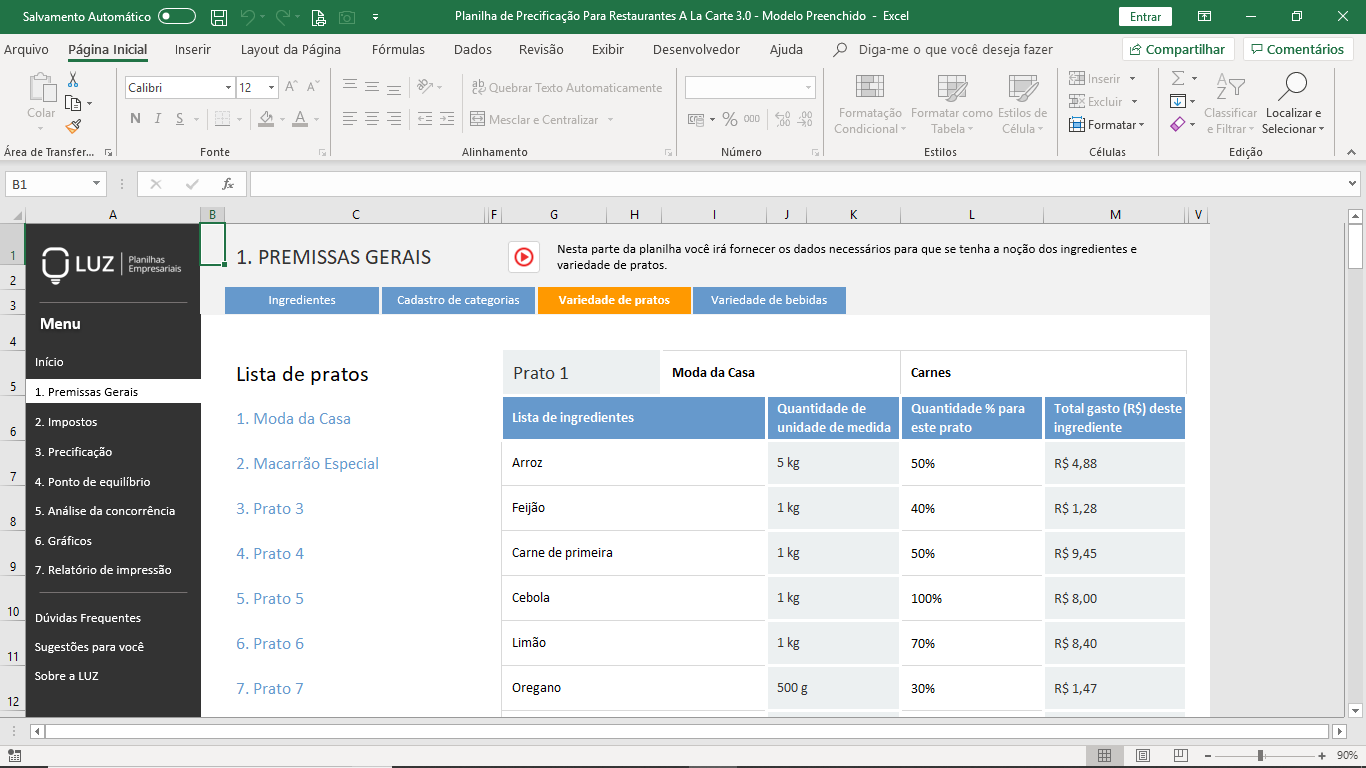This screenshot has width=1366, height=768.
Task: Click the red play video icon
Action: 524,257
